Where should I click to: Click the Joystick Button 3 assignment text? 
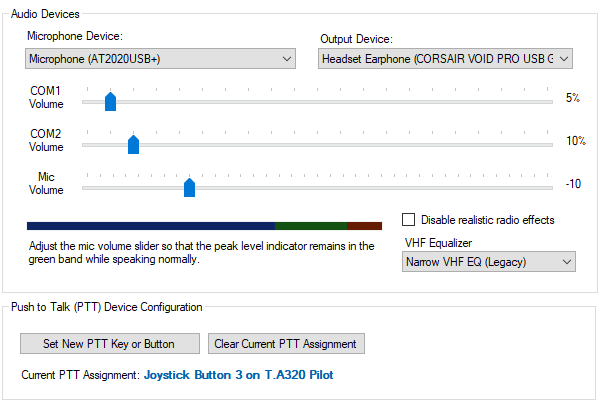(238, 376)
